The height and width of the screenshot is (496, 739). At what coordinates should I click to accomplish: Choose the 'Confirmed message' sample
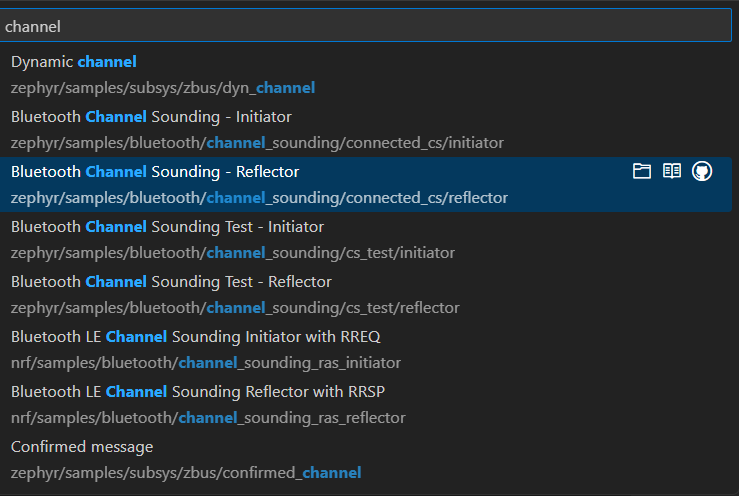[82, 447]
